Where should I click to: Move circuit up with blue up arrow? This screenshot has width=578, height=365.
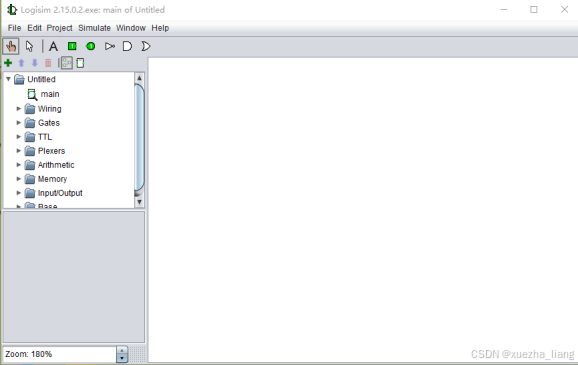21,63
